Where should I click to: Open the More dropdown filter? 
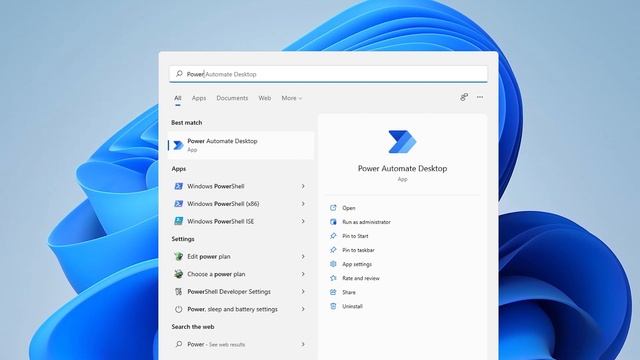[291, 98]
